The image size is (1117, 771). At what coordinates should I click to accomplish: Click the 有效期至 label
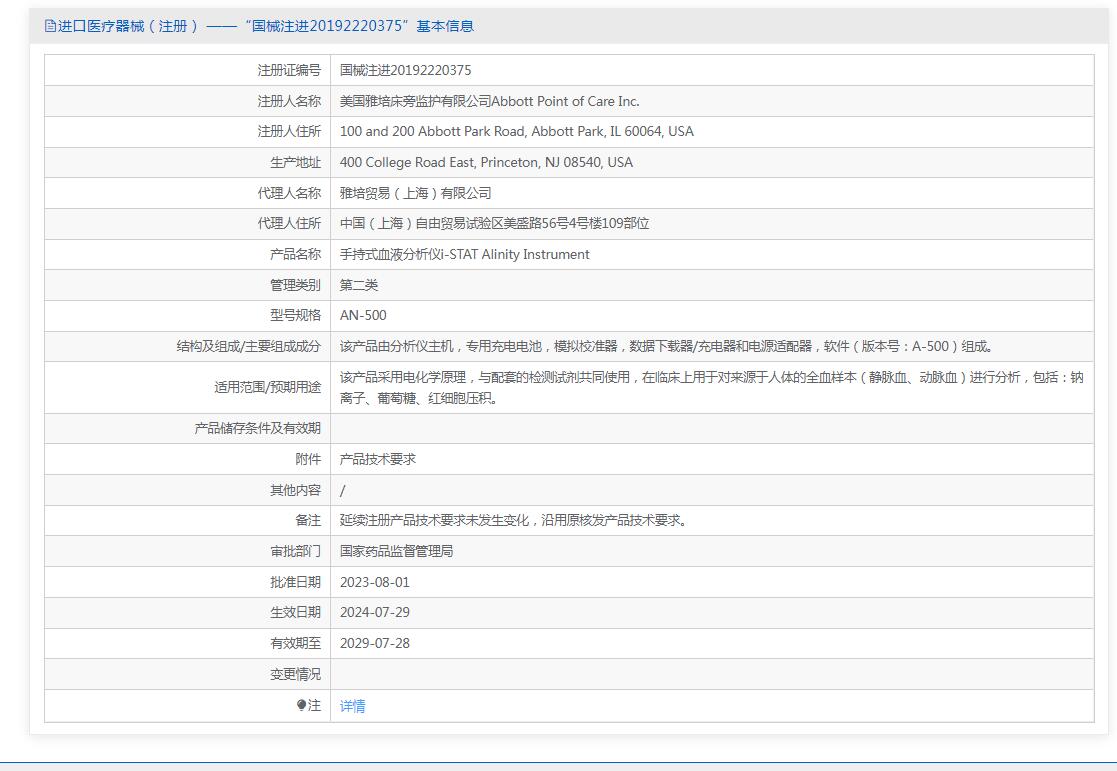coord(296,643)
